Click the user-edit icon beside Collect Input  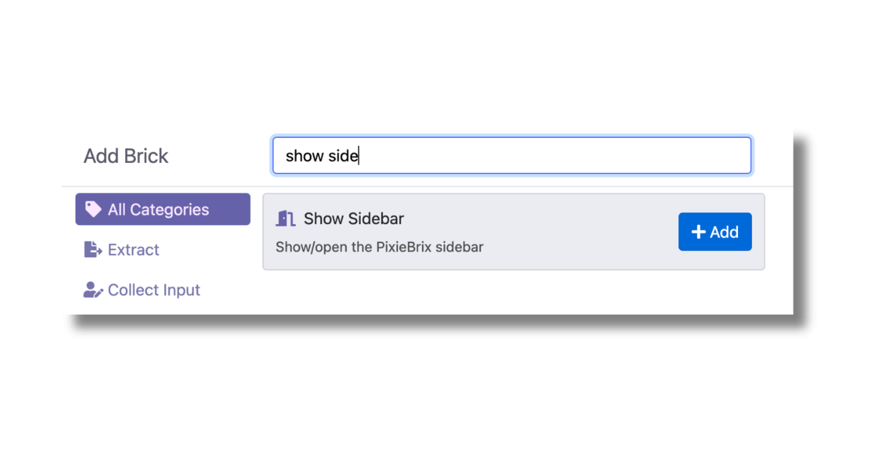click(93, 290)
